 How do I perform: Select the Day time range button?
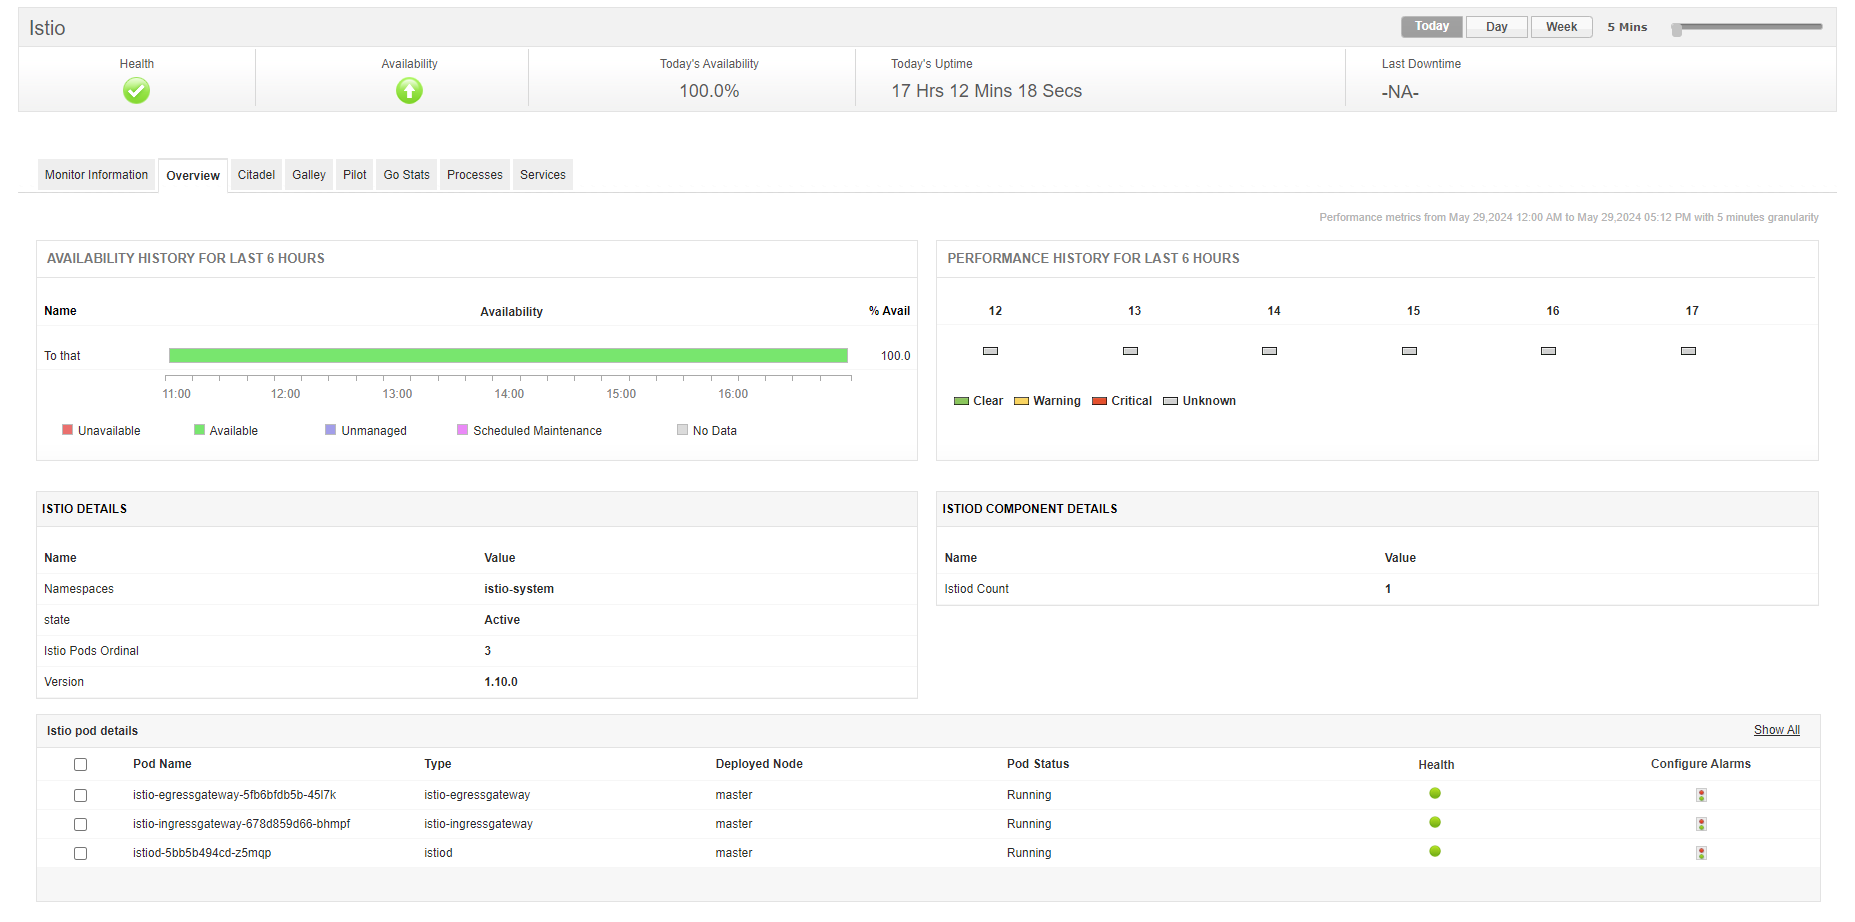click(x=1496, y=27)
